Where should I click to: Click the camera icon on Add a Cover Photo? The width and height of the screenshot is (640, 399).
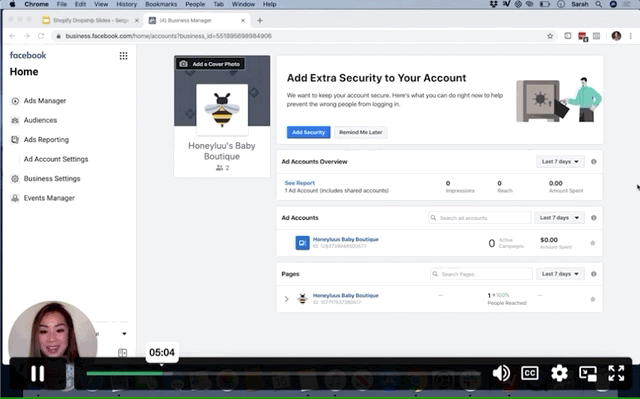[x=184, y=64]
